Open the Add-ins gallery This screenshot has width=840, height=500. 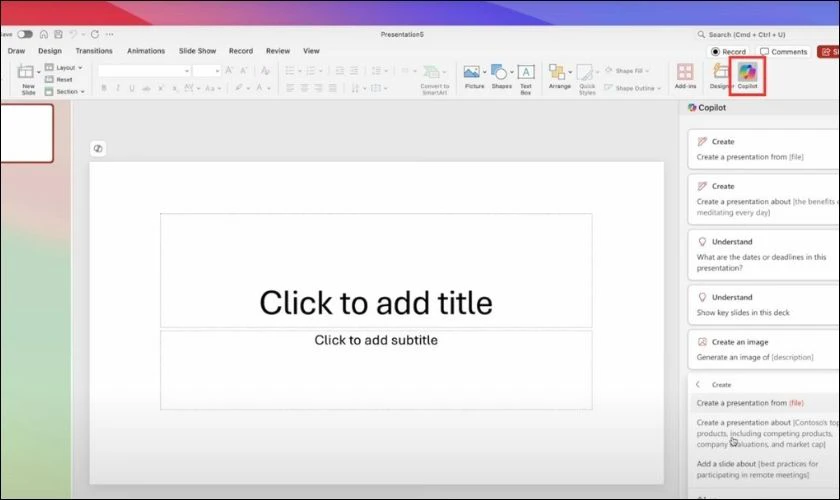[685, 76]
